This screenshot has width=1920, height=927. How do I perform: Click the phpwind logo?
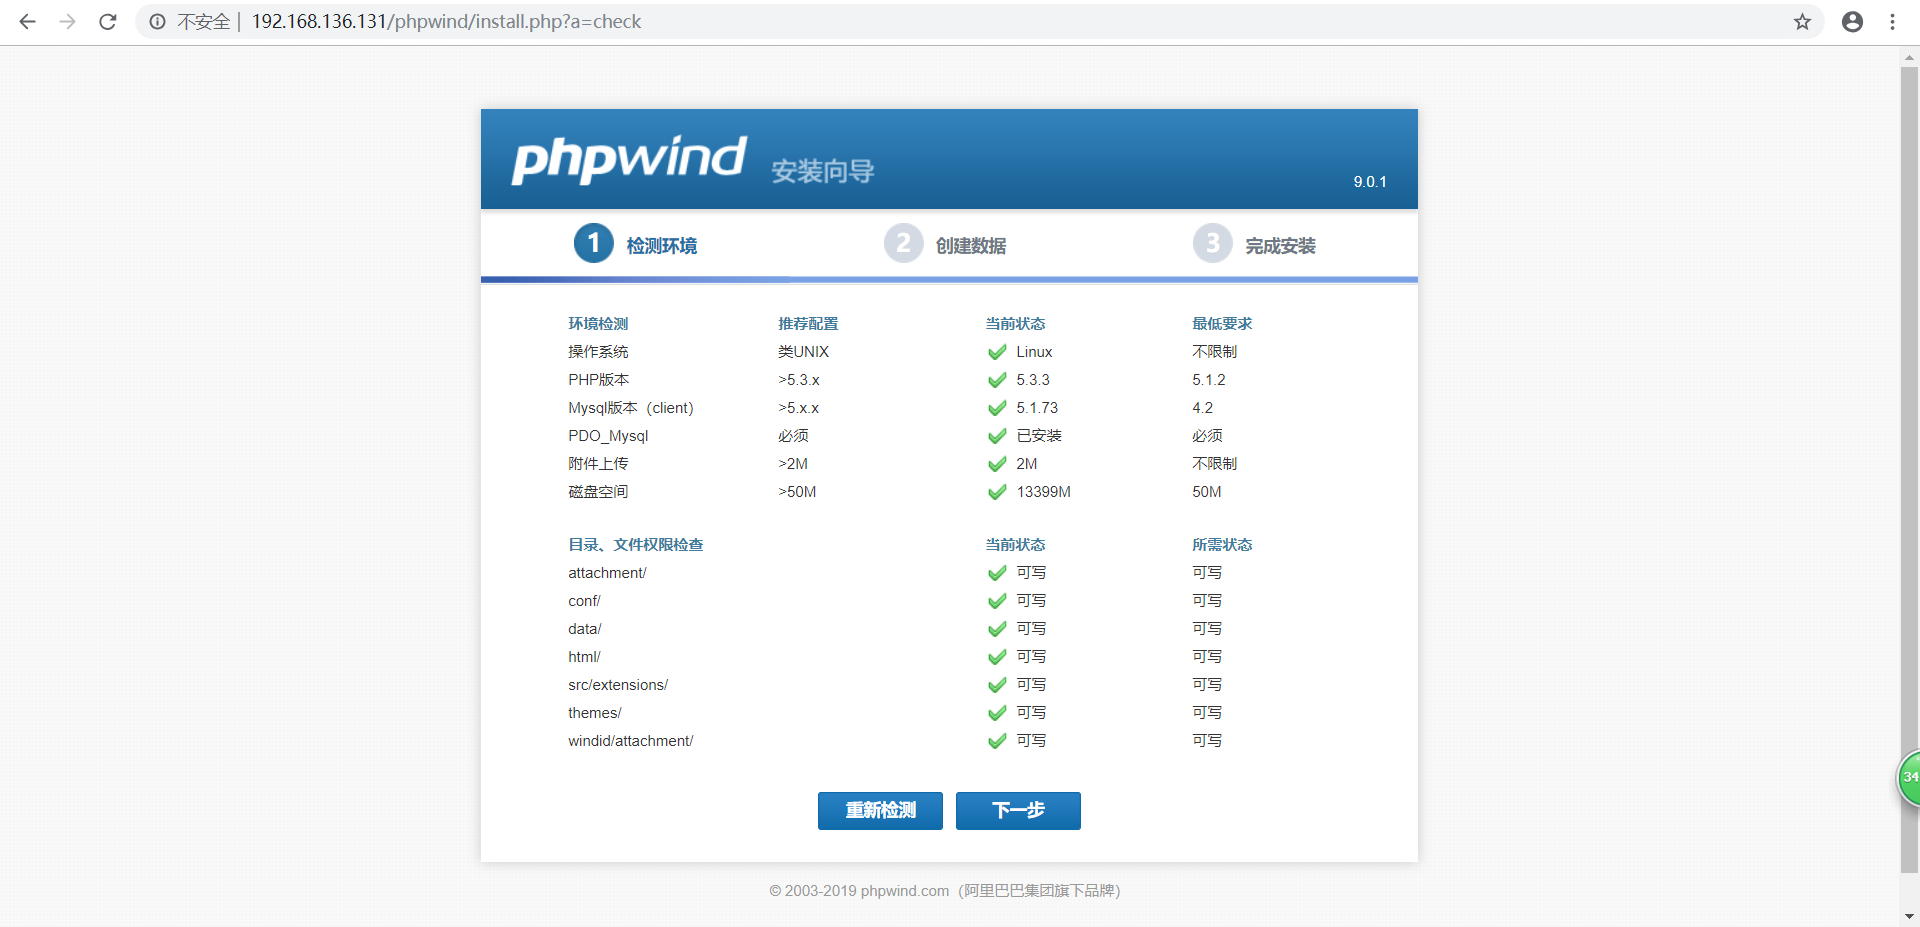[629, 159]
